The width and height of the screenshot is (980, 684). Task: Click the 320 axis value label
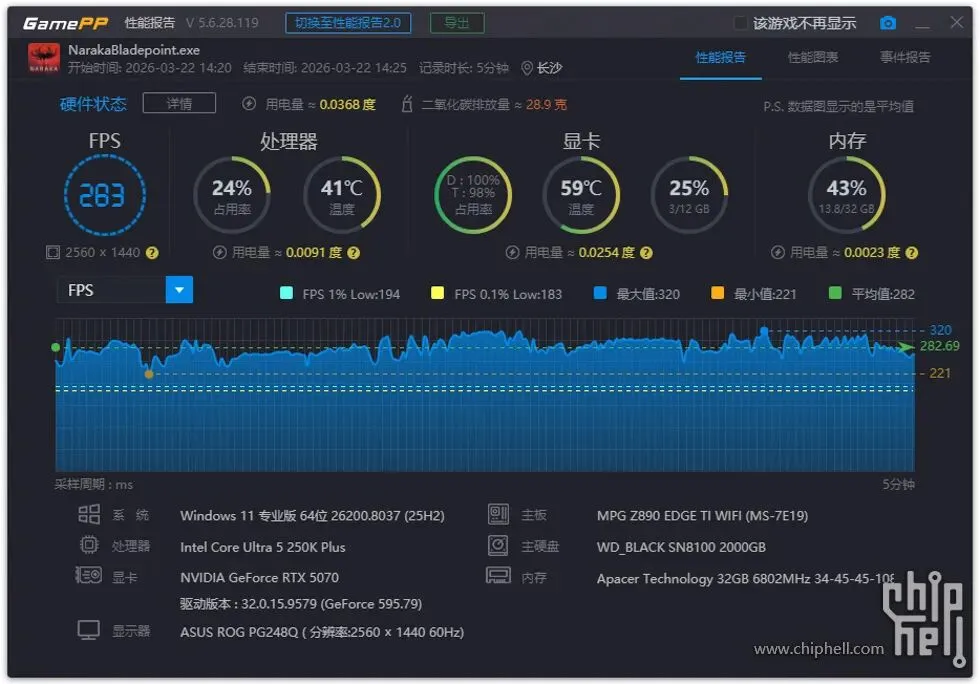941,330
